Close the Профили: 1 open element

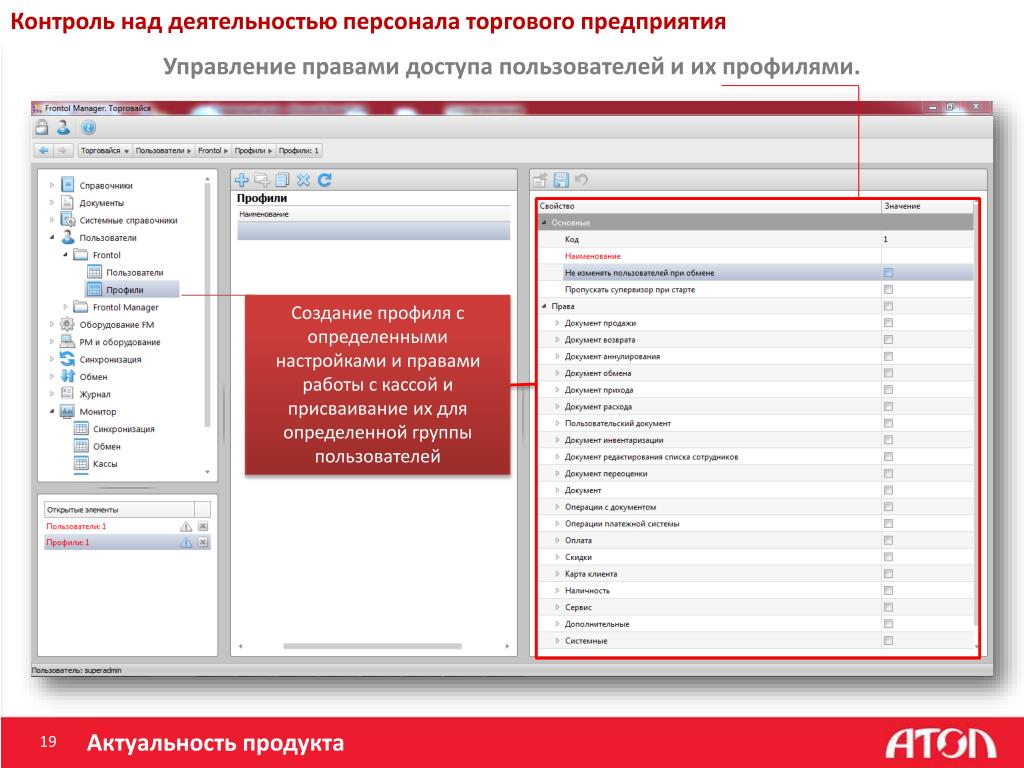click(203, 542)
